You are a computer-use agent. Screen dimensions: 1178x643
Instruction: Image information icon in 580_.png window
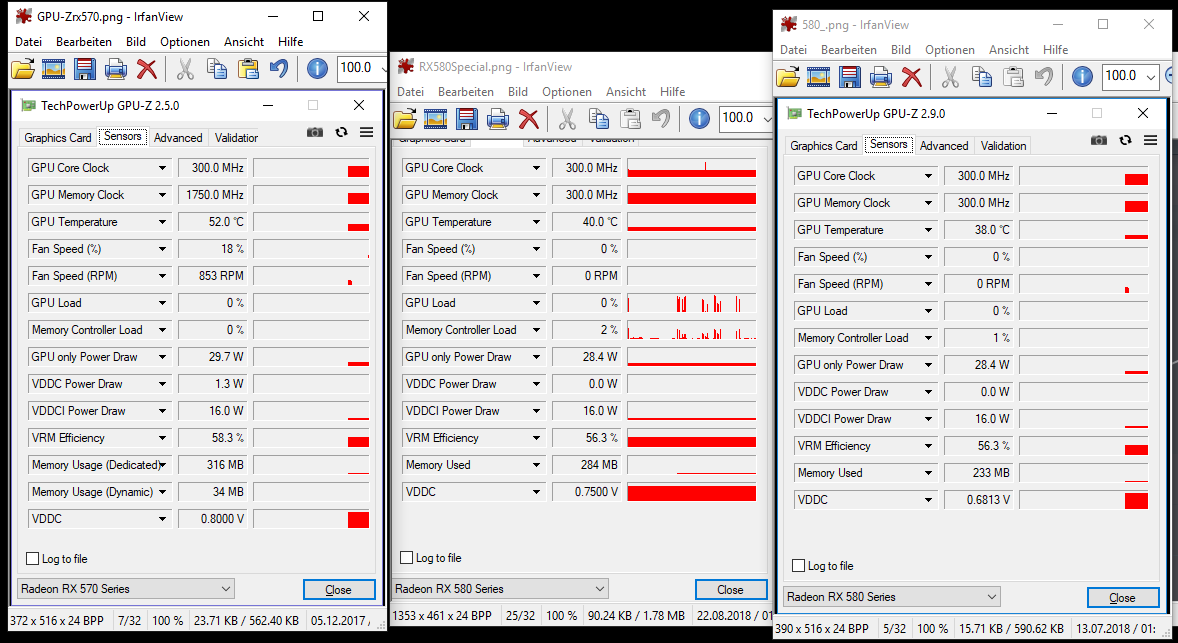[x=1082, y=77]
